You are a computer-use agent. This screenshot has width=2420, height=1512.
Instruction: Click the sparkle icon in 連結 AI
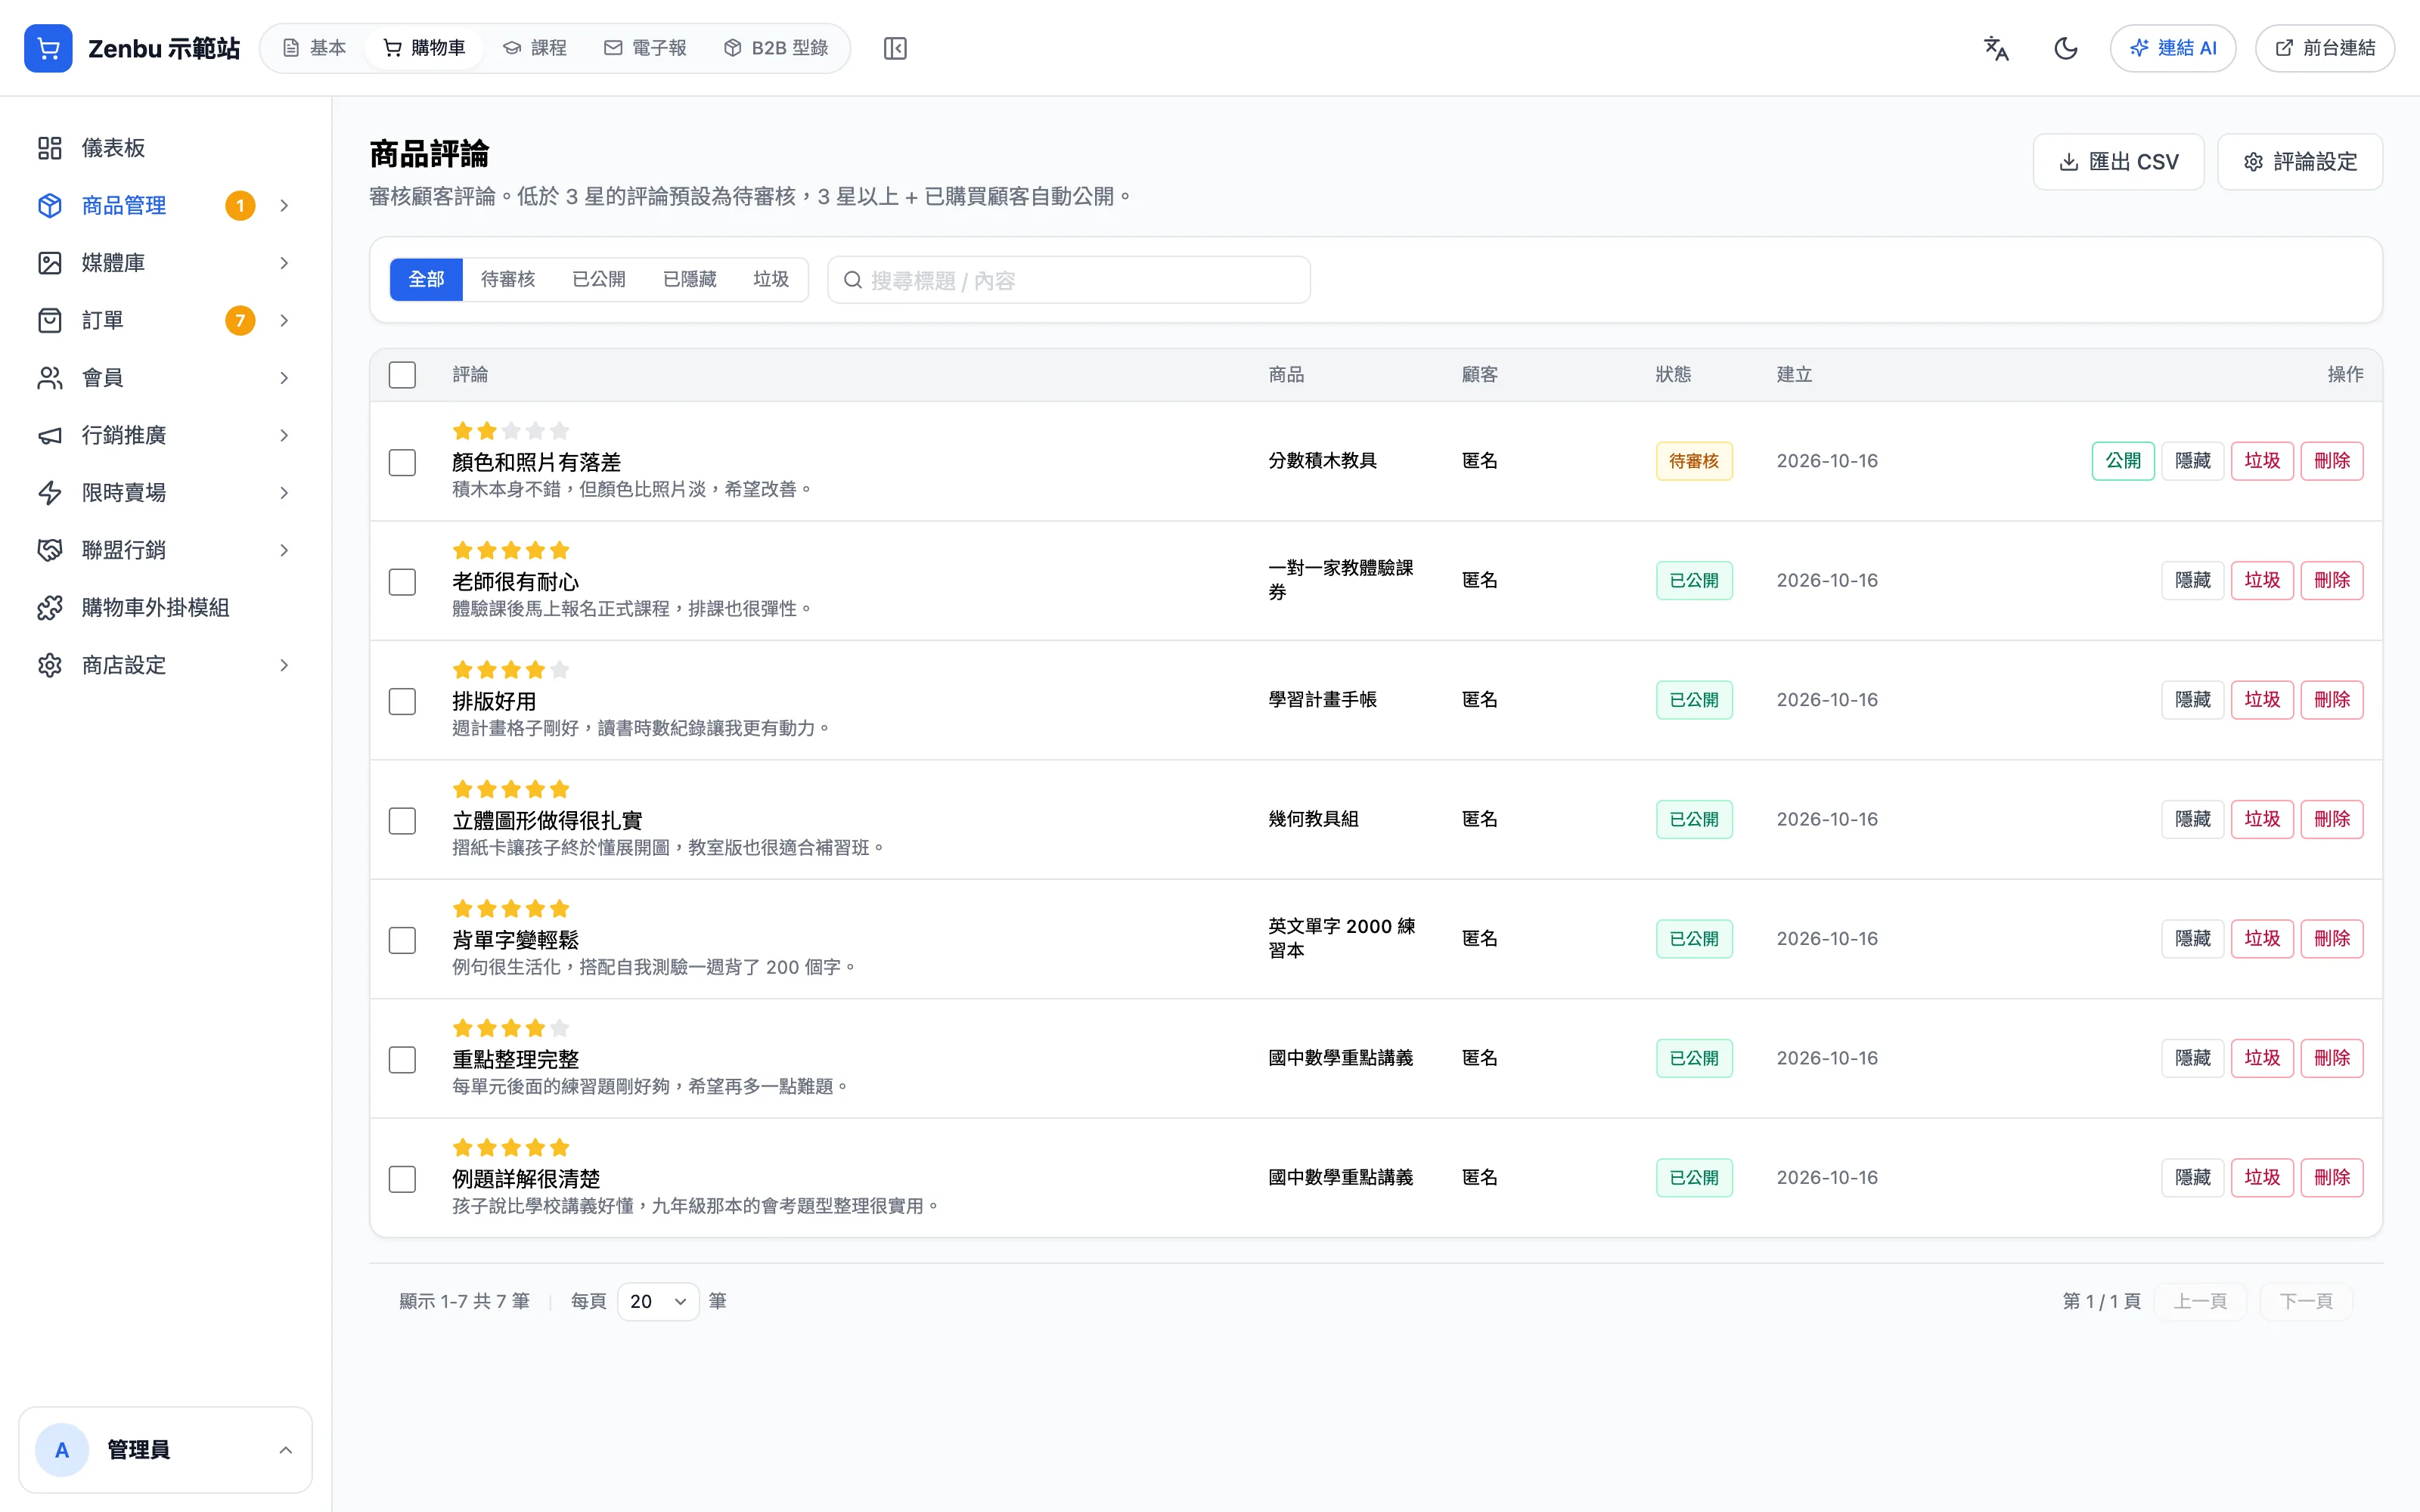click(x=2139, y=48)
